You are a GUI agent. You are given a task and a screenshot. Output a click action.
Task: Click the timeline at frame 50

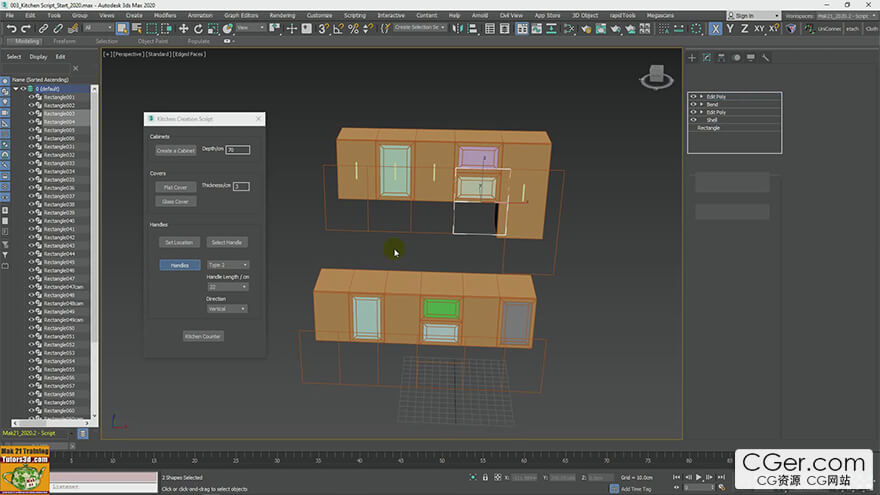tap(442, 459)
